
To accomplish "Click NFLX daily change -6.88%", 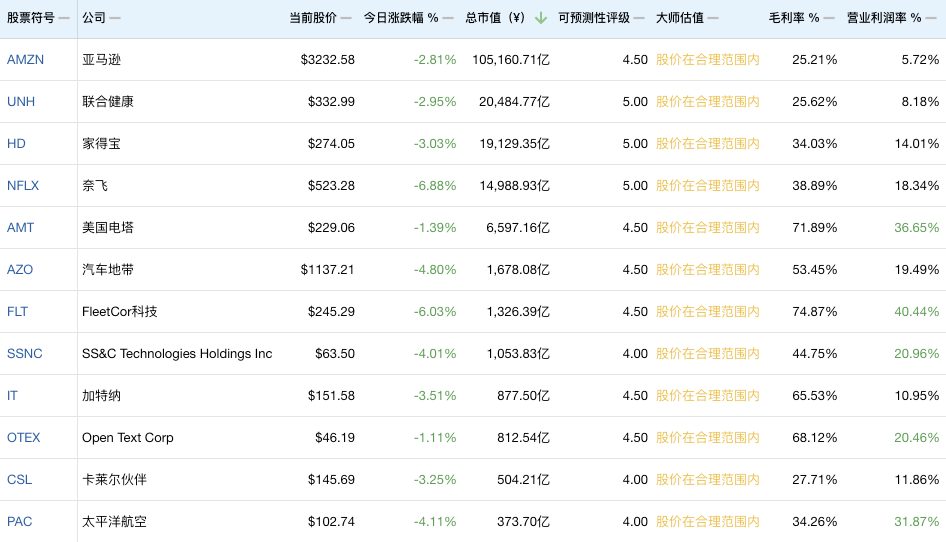I will pyautogui.click(x=435, y=185).
